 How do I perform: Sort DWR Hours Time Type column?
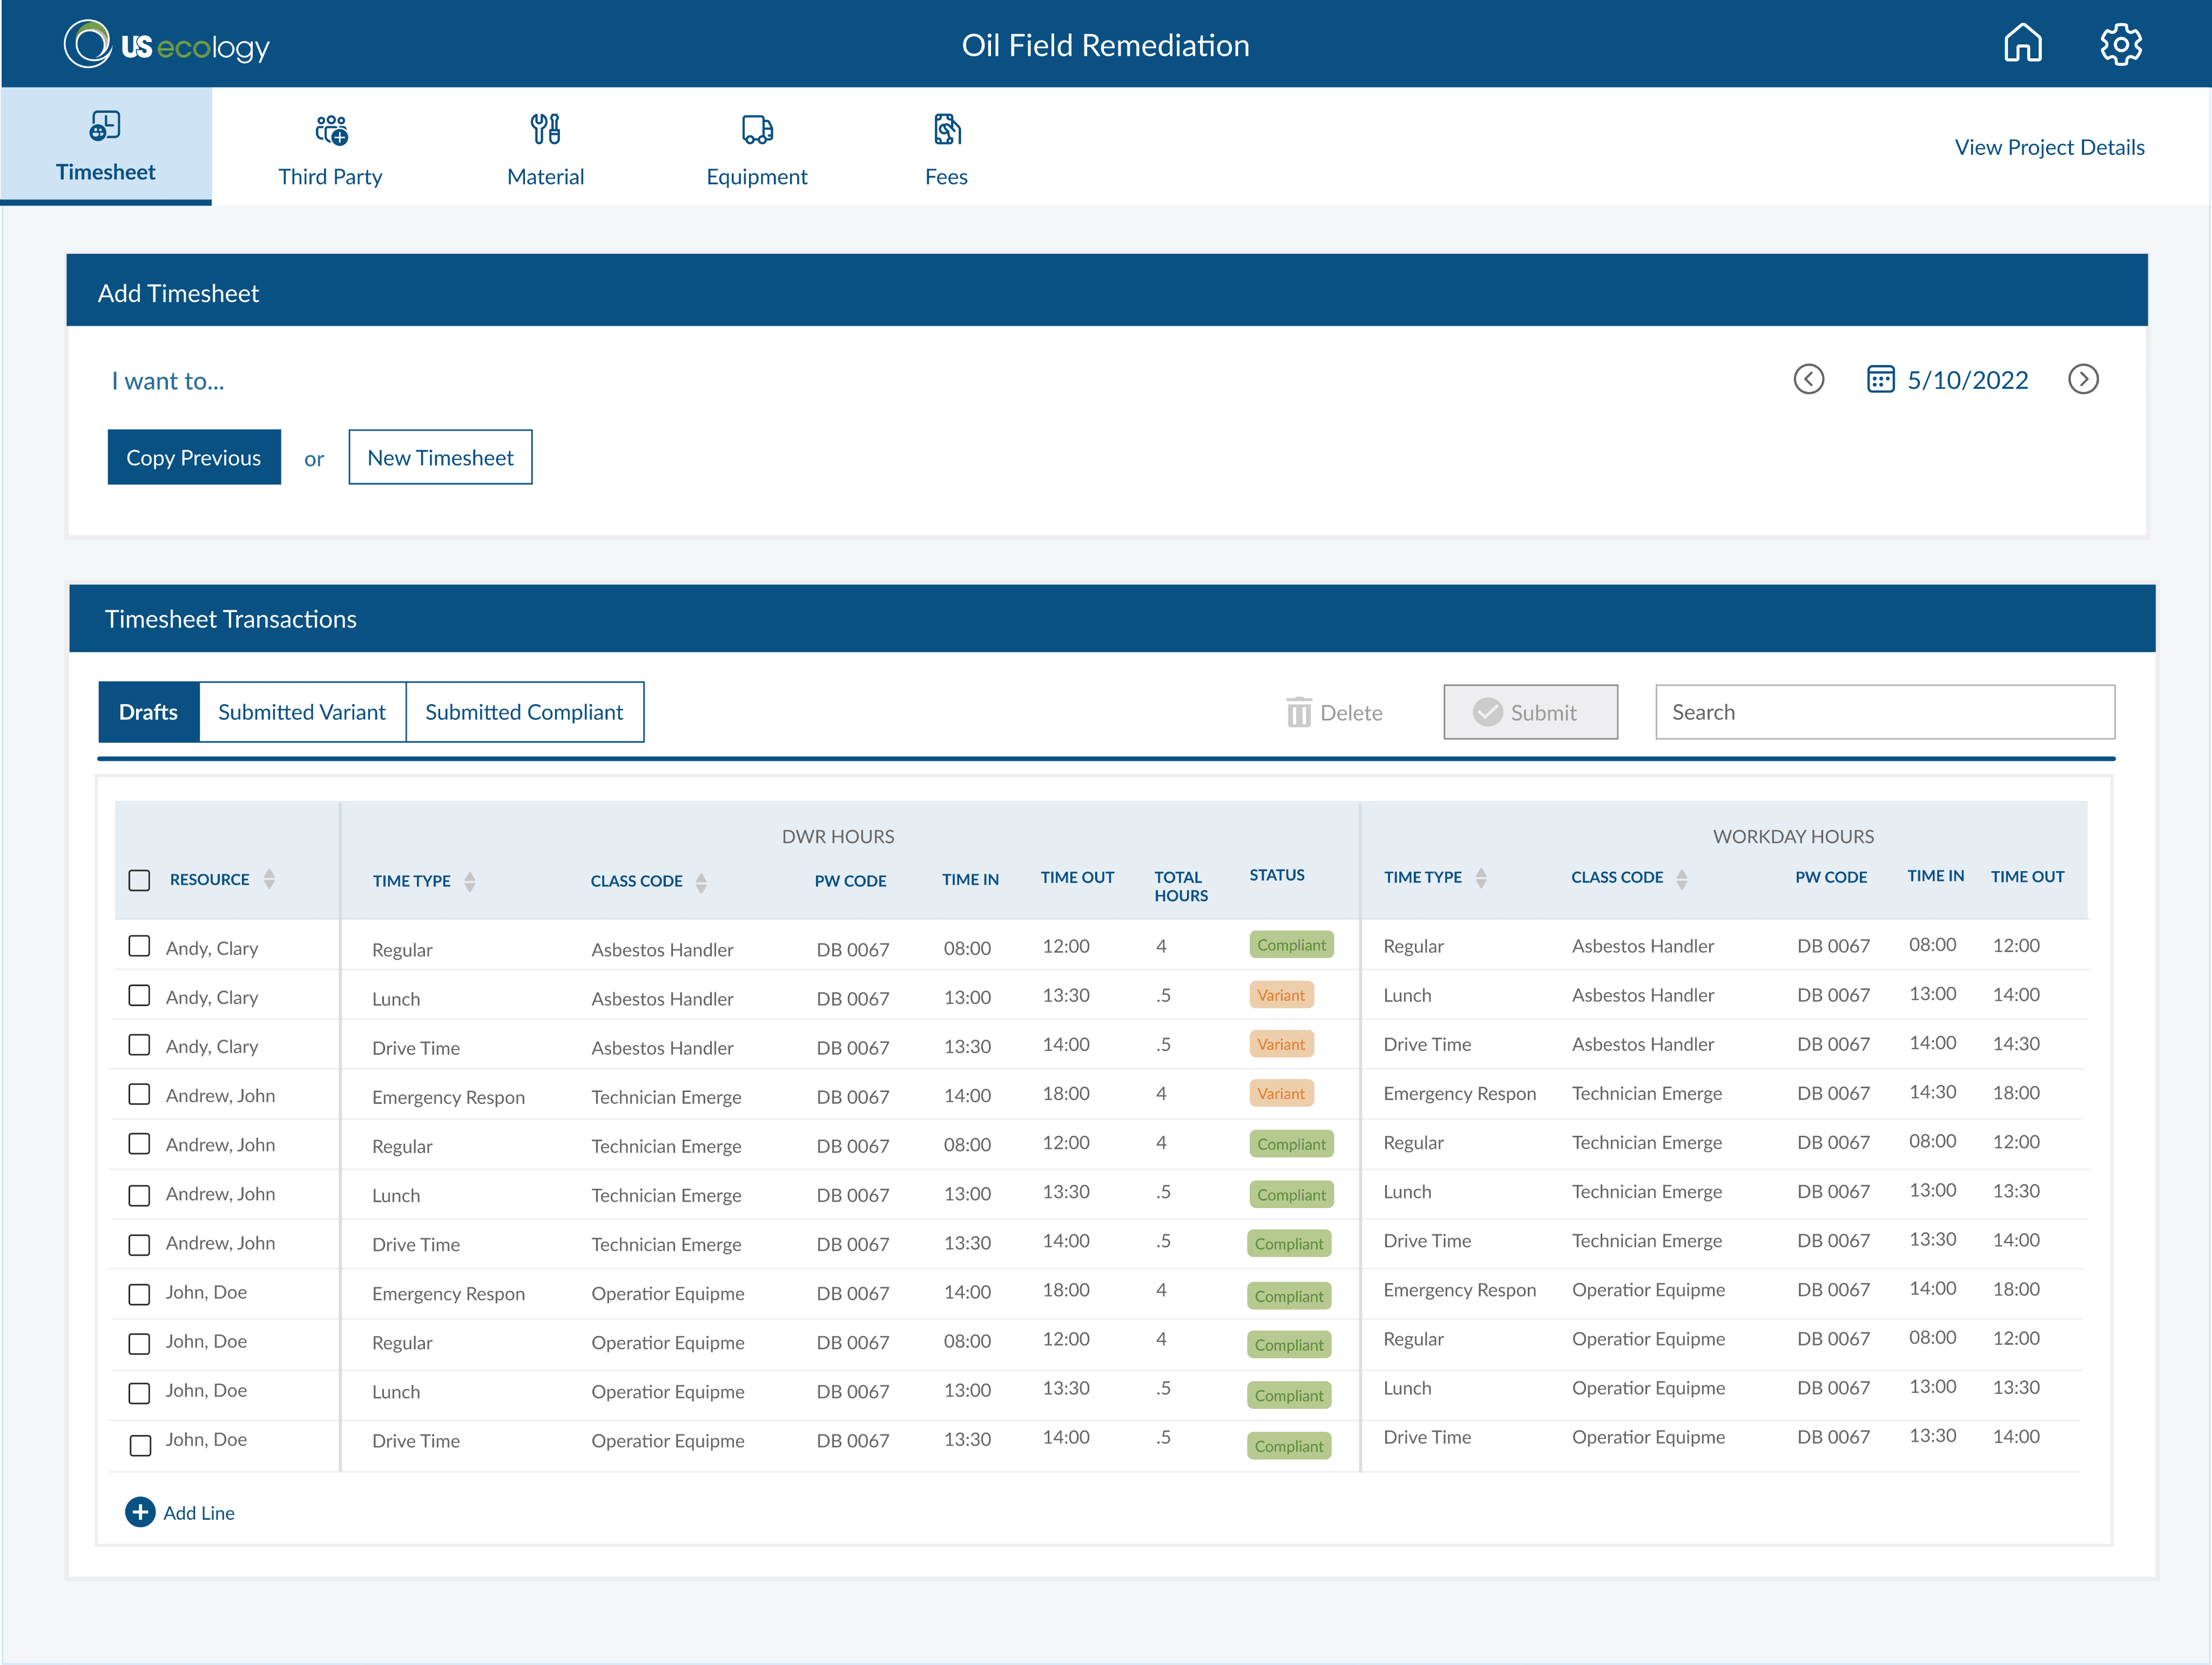(470, 881)
